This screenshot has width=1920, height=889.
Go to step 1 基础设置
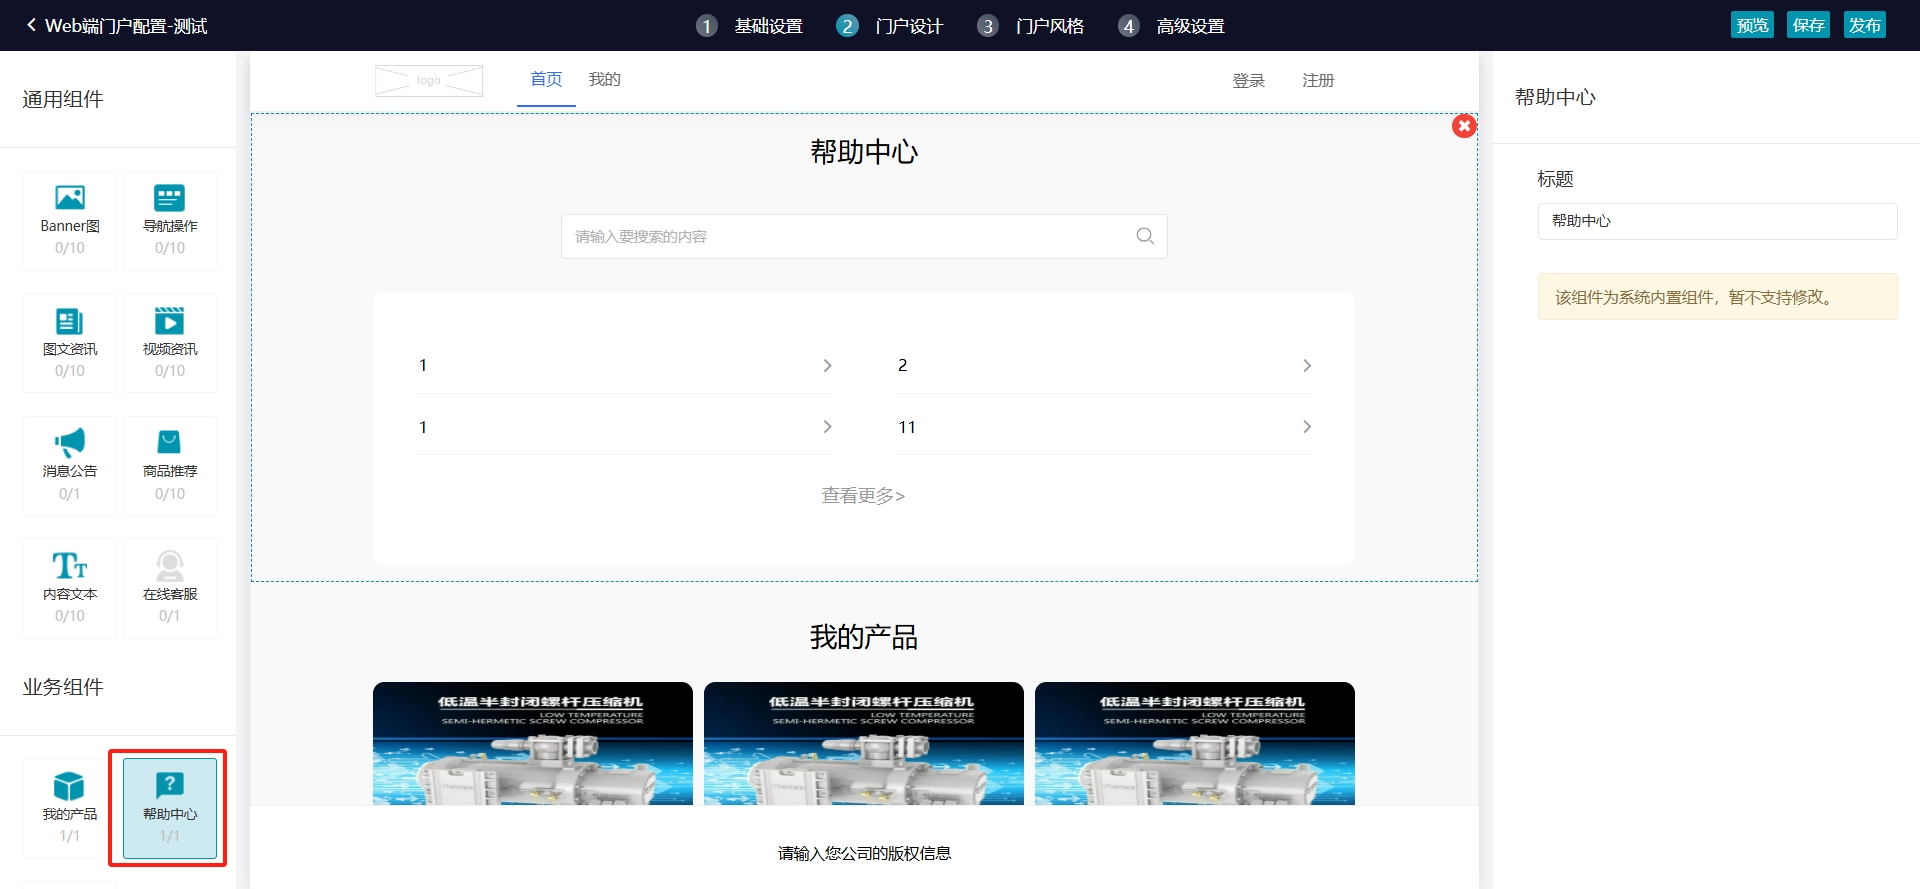(750, 26)
